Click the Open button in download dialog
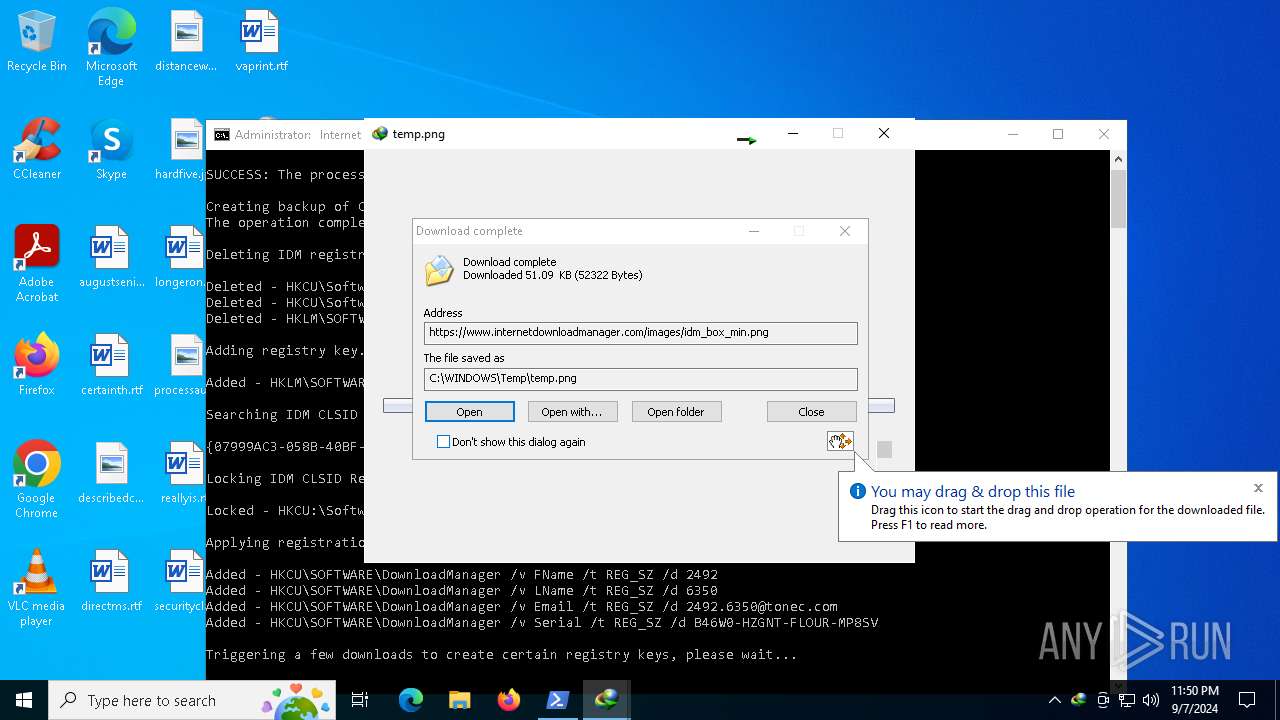The image size is (1280, 720). coord(470,412)
